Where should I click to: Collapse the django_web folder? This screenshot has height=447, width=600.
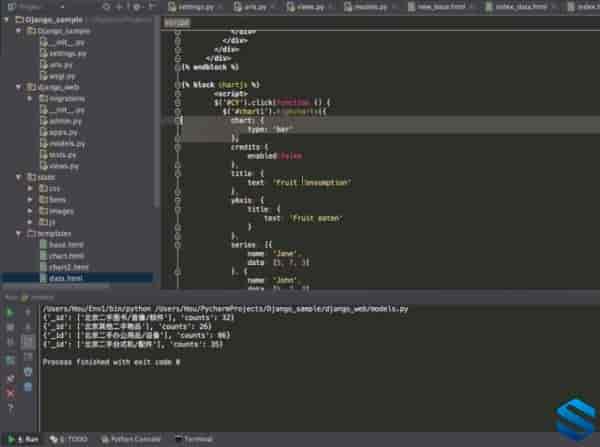coord(16,87)
